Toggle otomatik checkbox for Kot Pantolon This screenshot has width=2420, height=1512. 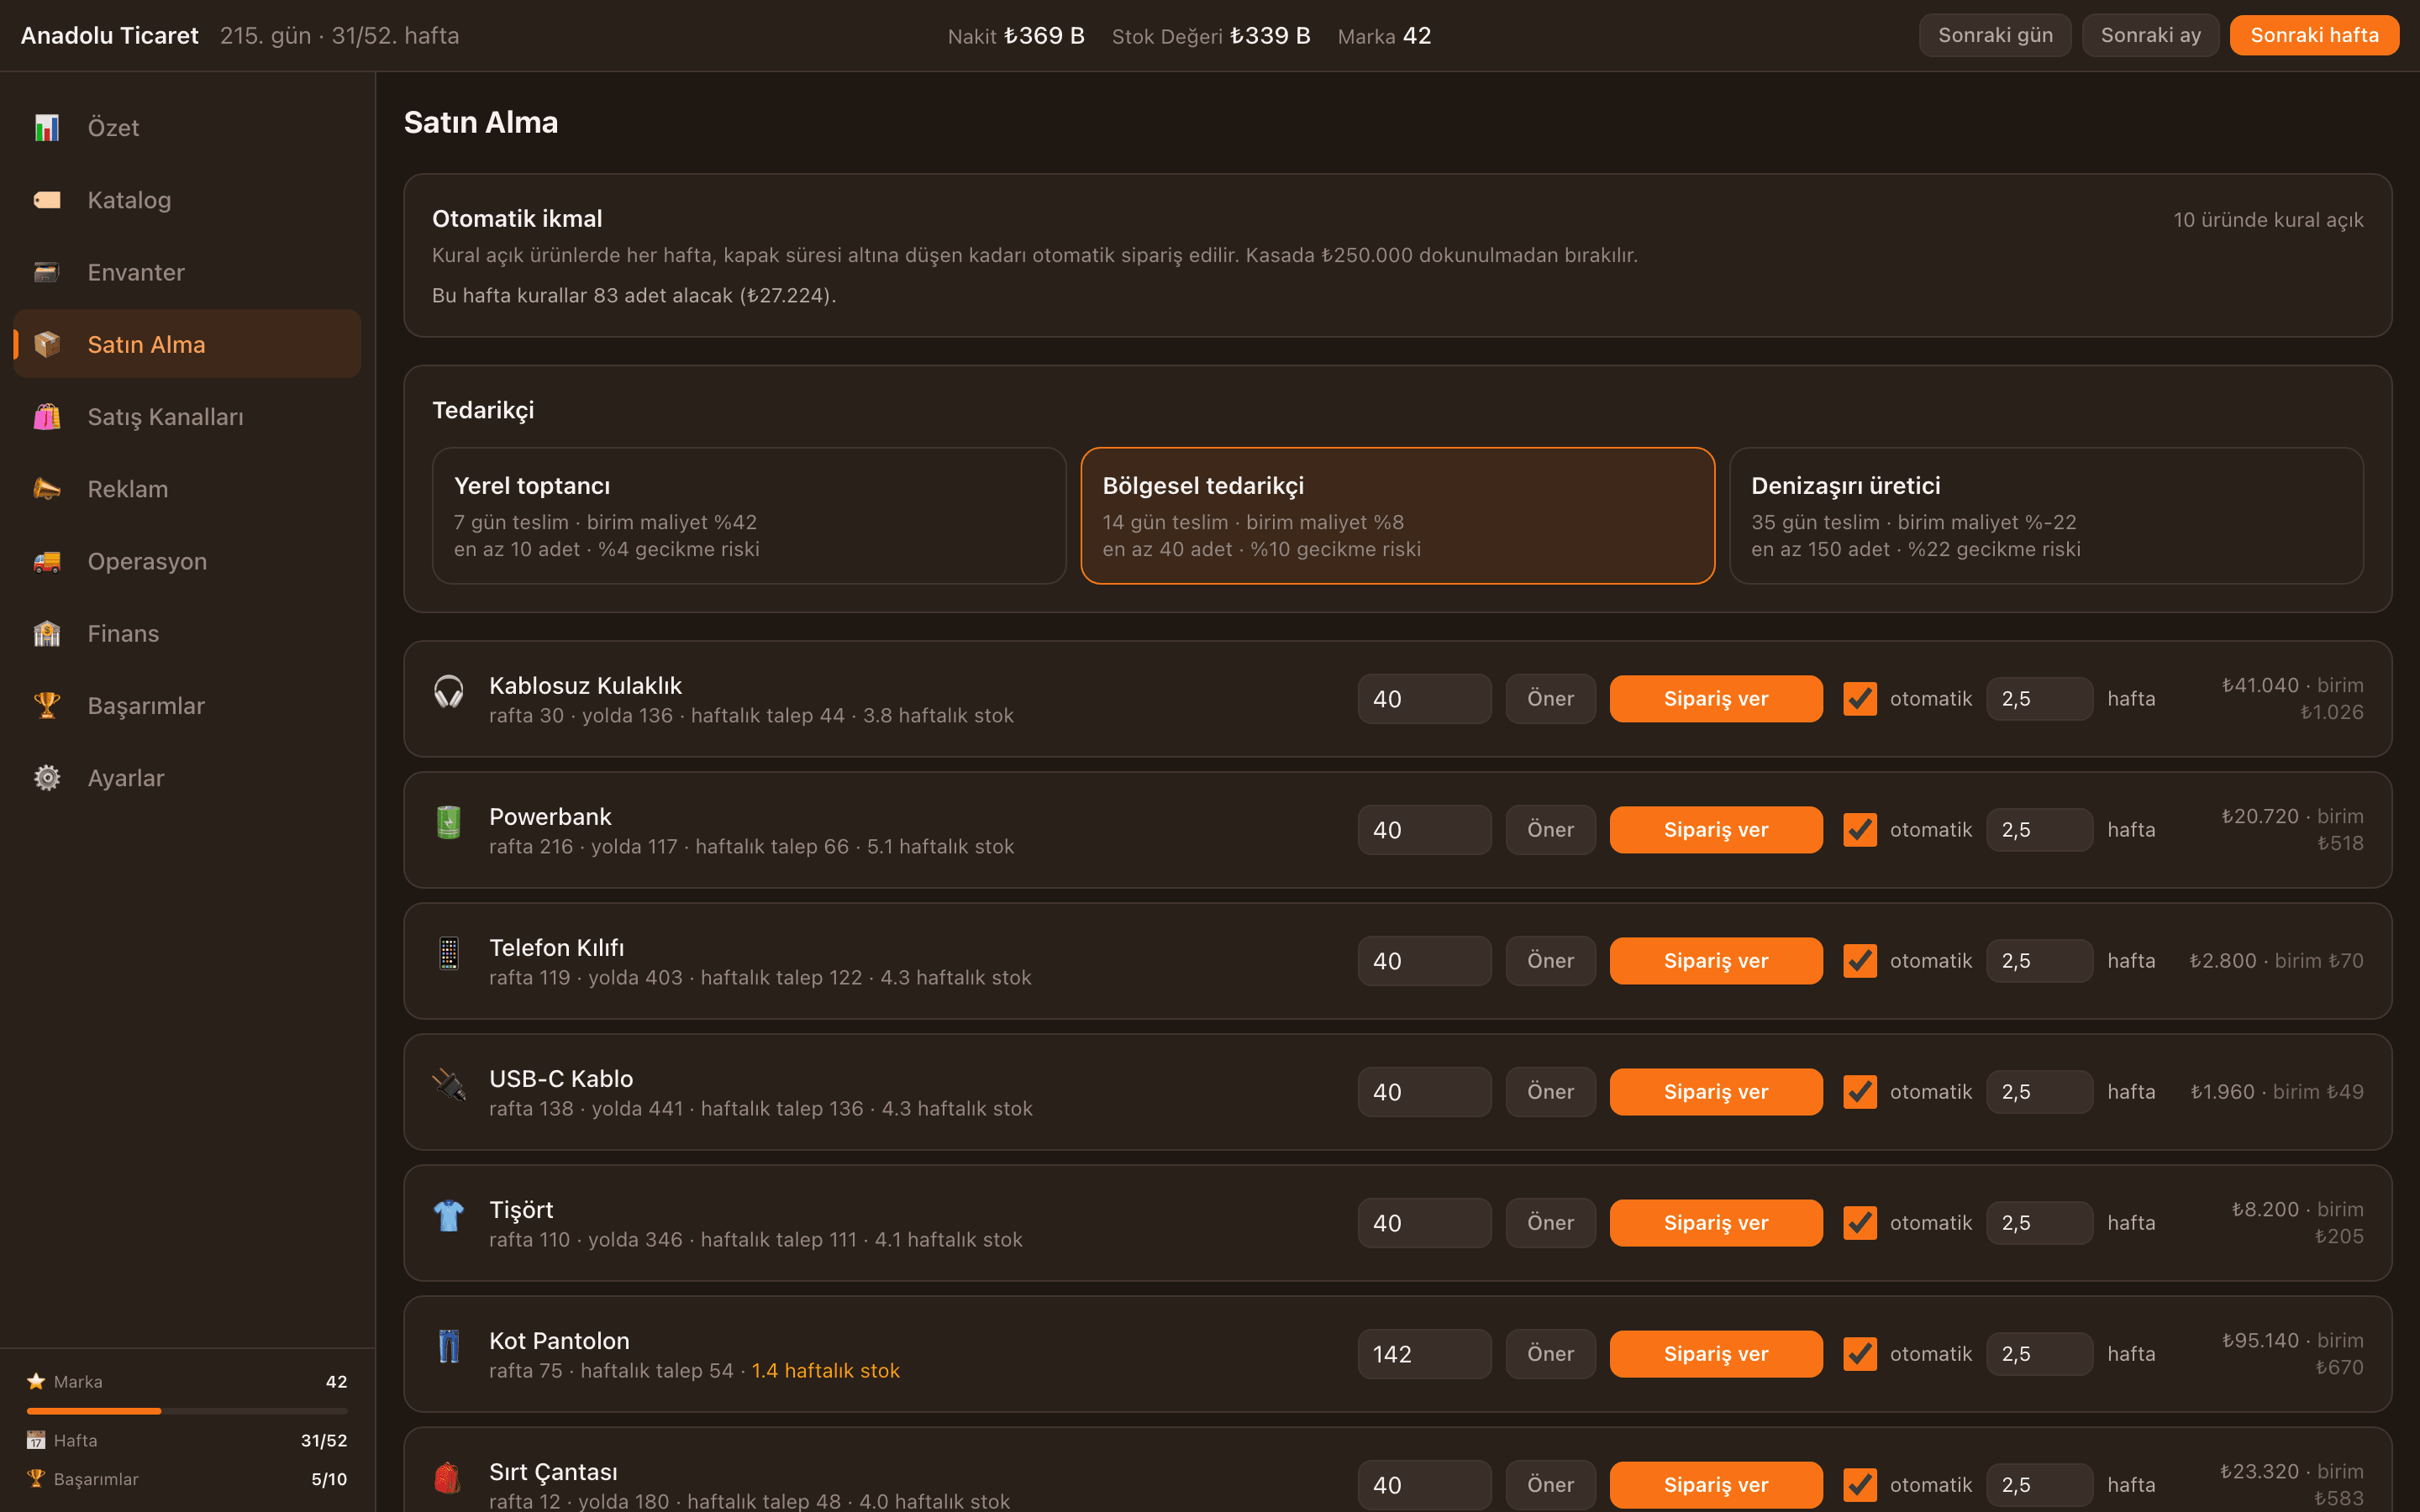pos(1860,1354)
